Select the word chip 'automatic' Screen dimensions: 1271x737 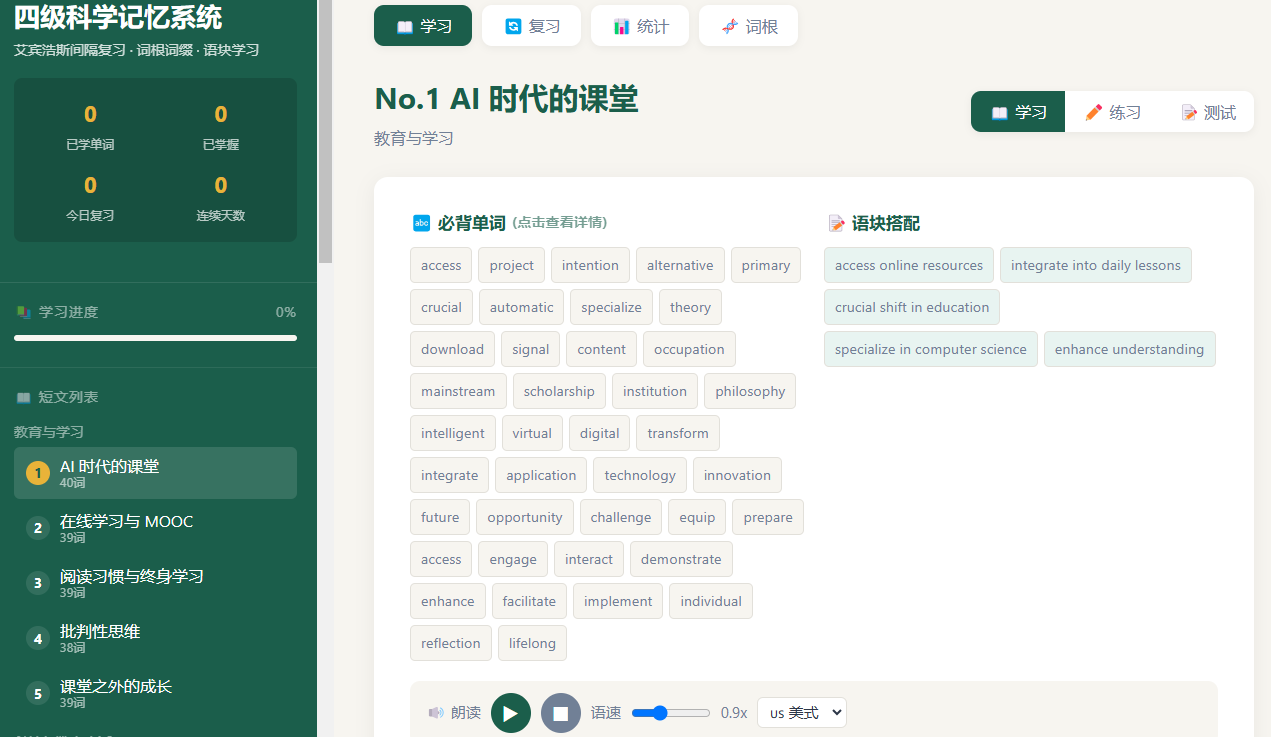coord(521,307)
